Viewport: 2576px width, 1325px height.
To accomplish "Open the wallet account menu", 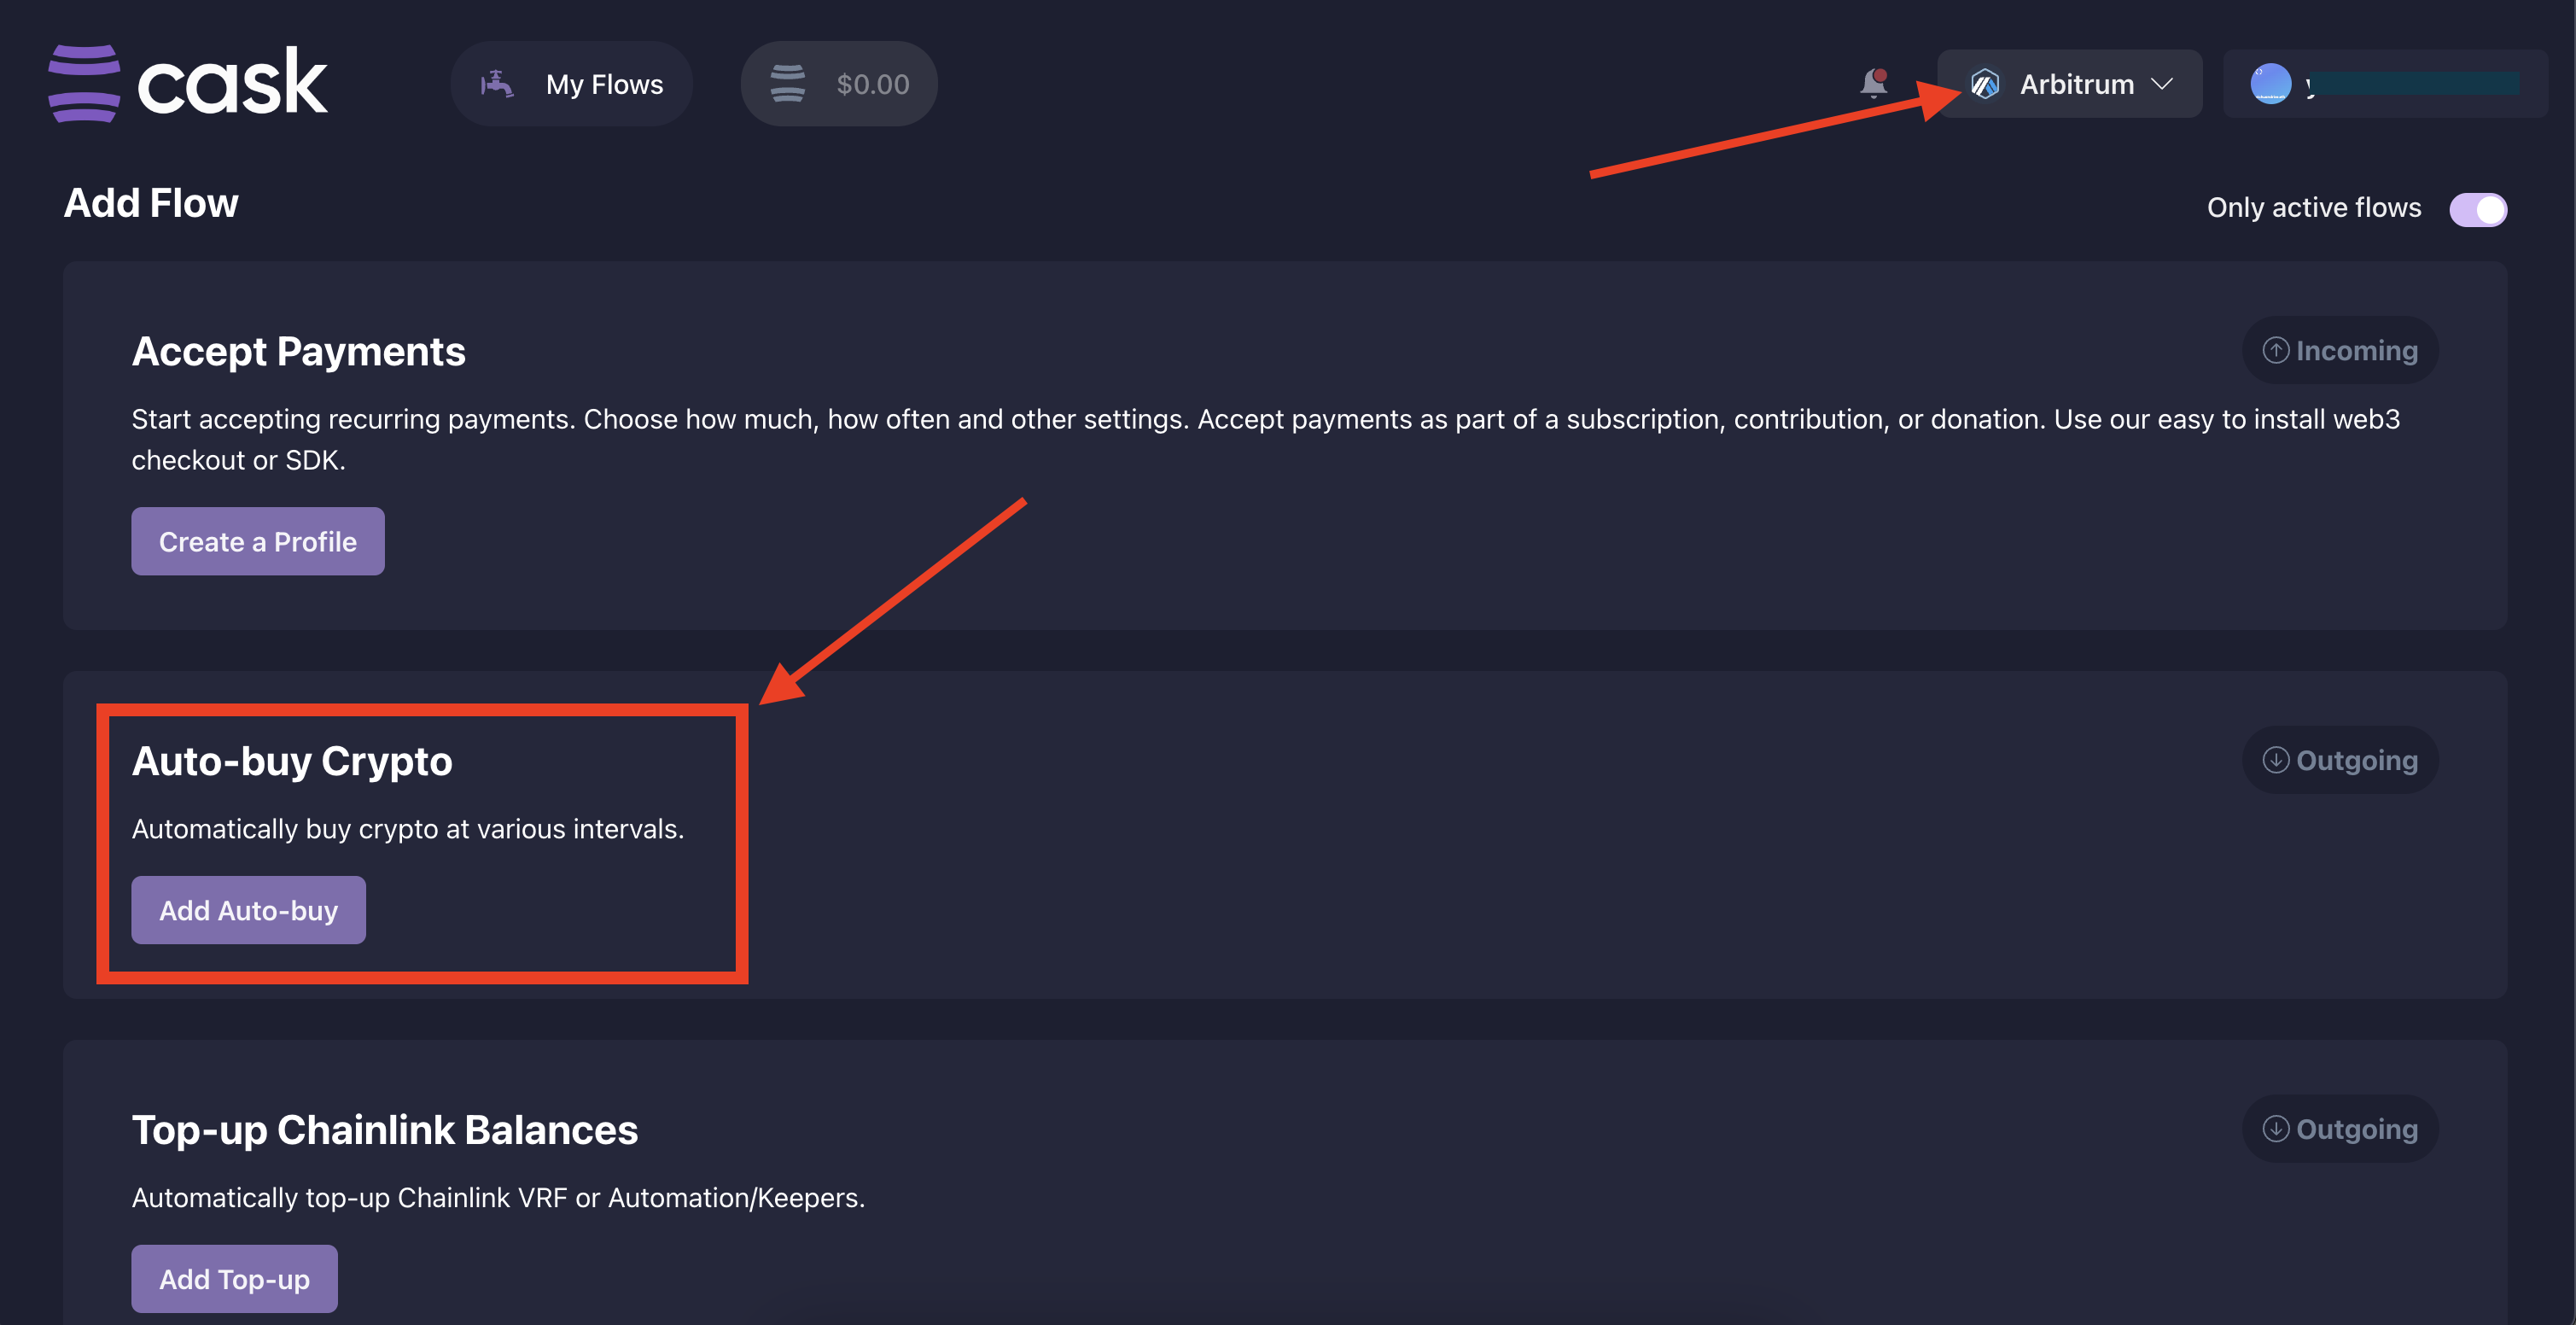I will tap(2385, 84).
